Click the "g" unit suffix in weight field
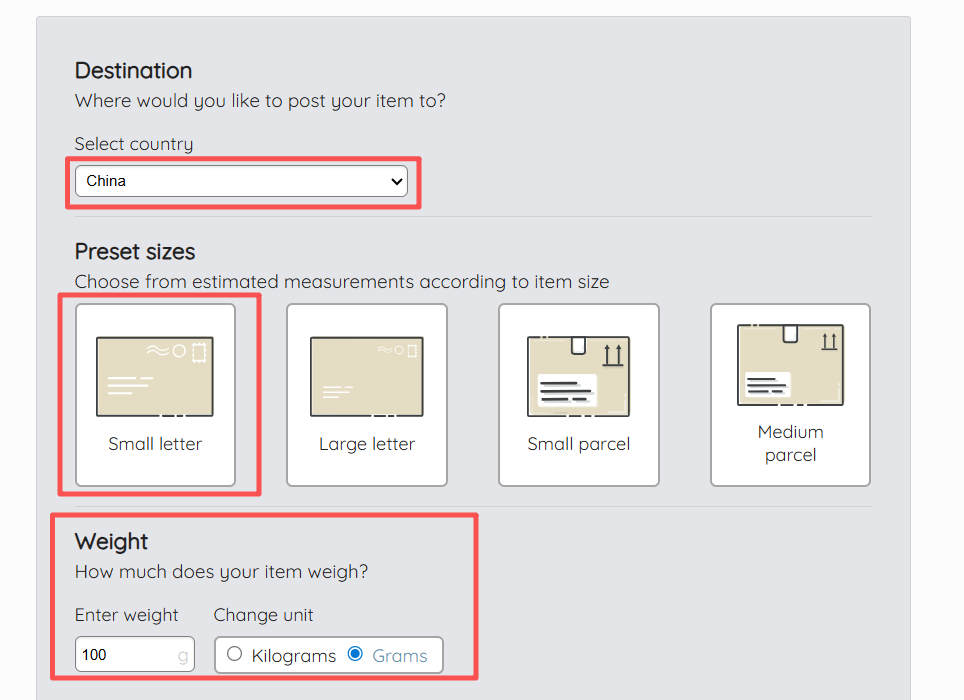The height and width of the screenshot is (700, 964). coord(182,655)
